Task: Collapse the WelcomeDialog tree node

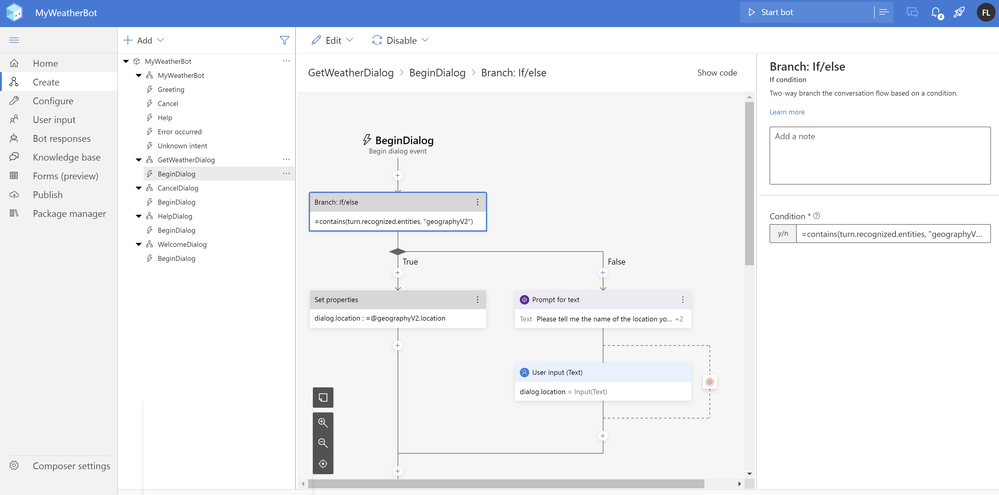Action: point(138,244)
